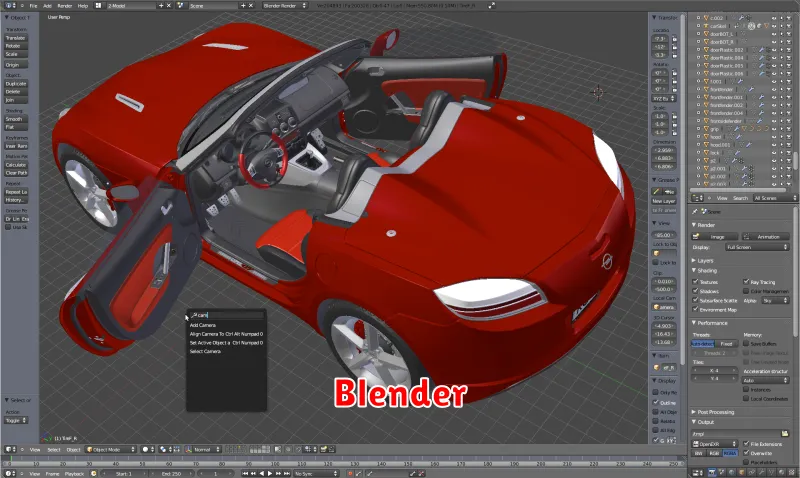This screenshot has width=800, height=478.
Task: Click the 3D View editor type icon
Action: click(x=8, y=449)
